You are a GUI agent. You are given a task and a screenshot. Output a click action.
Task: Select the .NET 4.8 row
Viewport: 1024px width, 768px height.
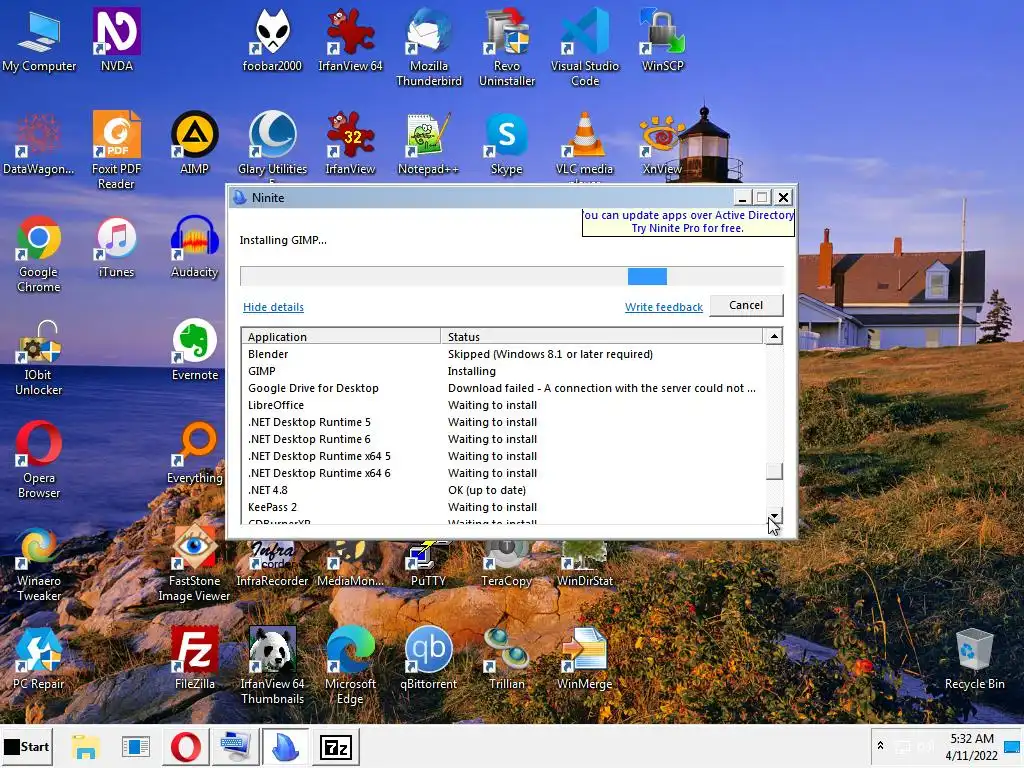[x=503, y=490]
